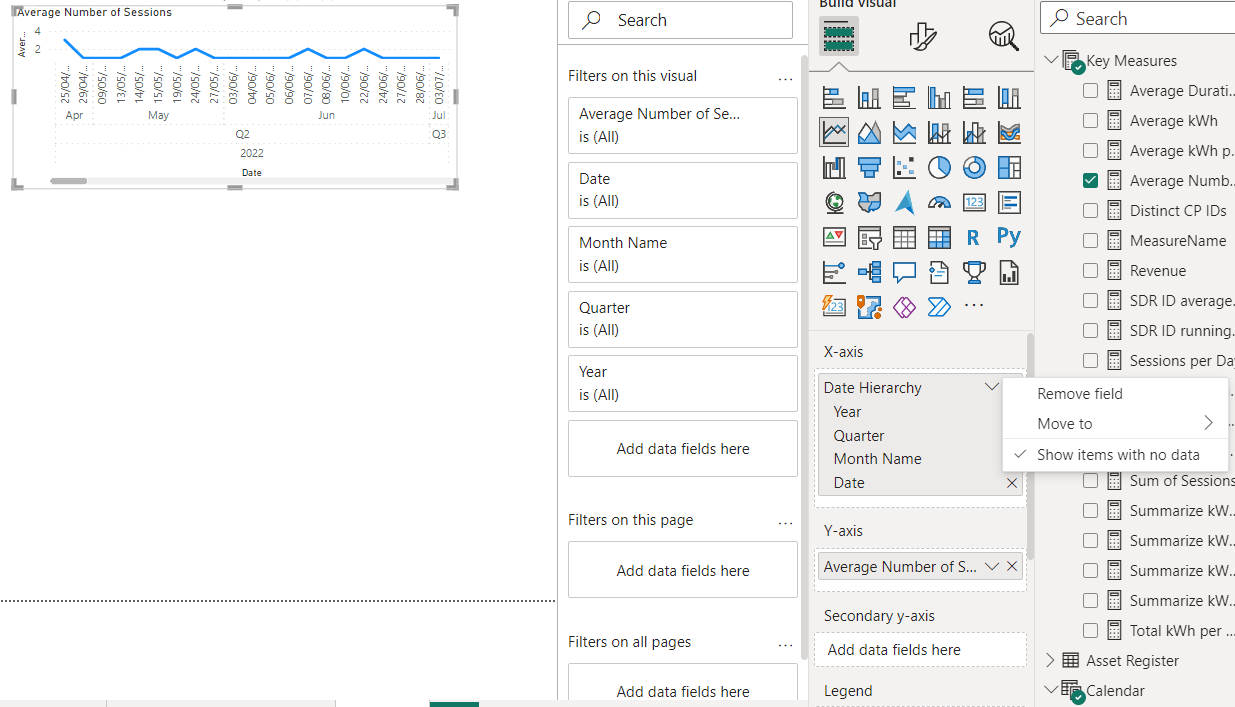Screen dimensions: 1235x707
Task: Select the KPI visual
Action: pyautogui.click(x=834, y=237)
